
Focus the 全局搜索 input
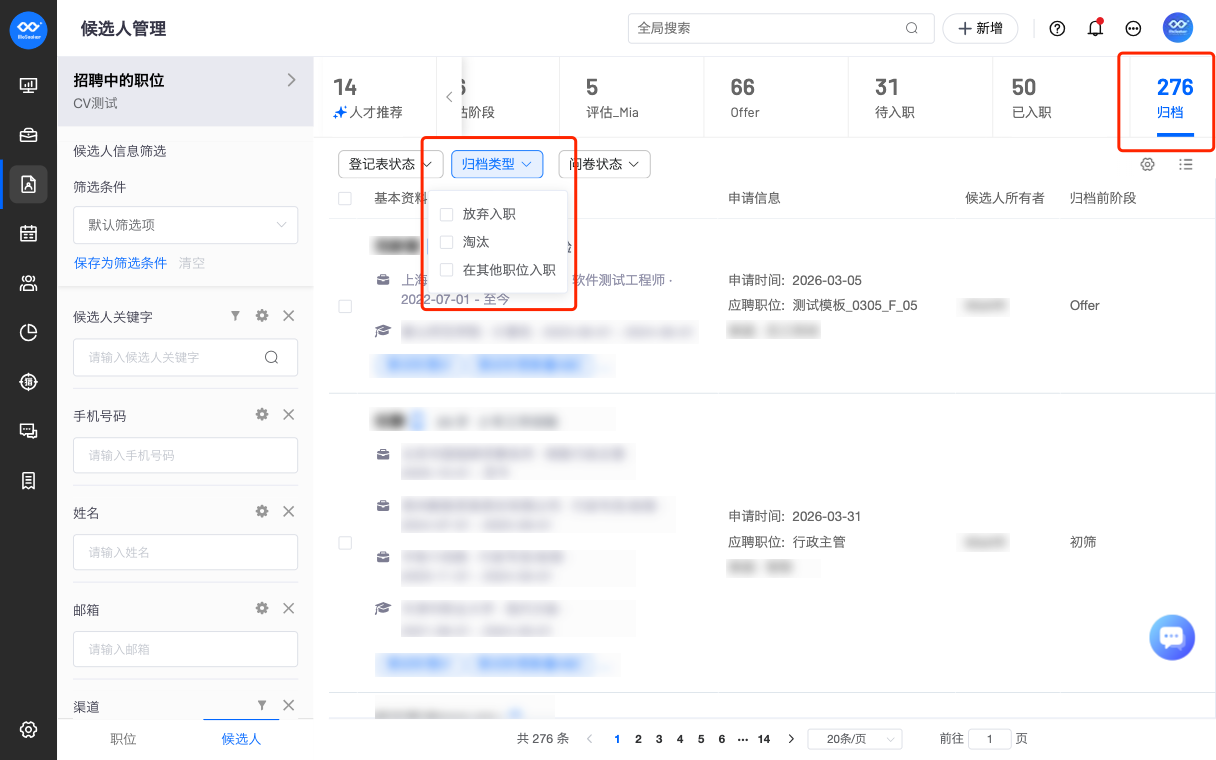[x=767, y=28]
